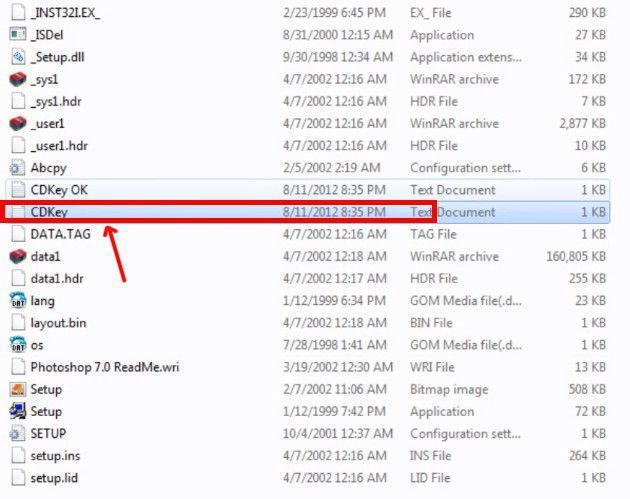The height and width of the screenshot is (499, 630).
Task: Select the setup.lid file icon
Action: tap(18, 478)
